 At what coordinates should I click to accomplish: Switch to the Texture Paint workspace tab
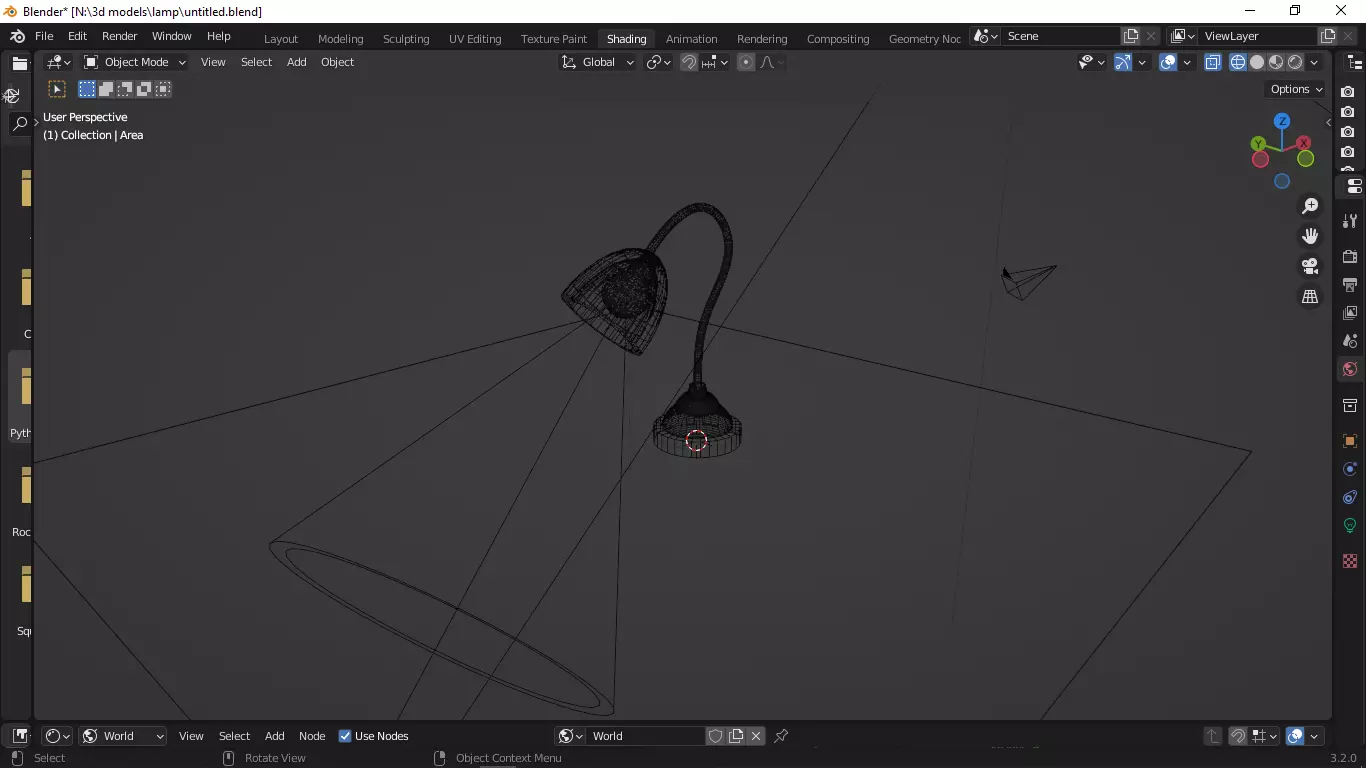click(554, 39)
